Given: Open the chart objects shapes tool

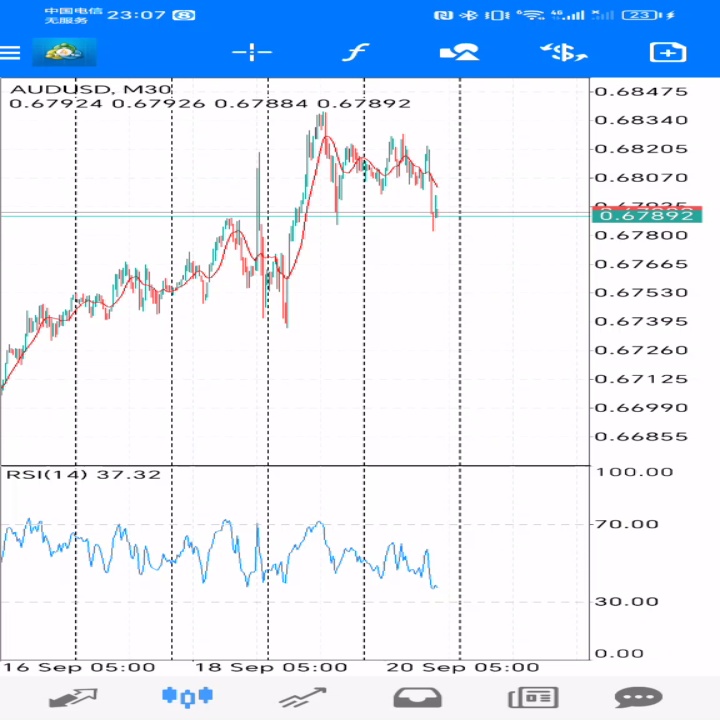Looking at the screenshot, I should pos(459,53).
